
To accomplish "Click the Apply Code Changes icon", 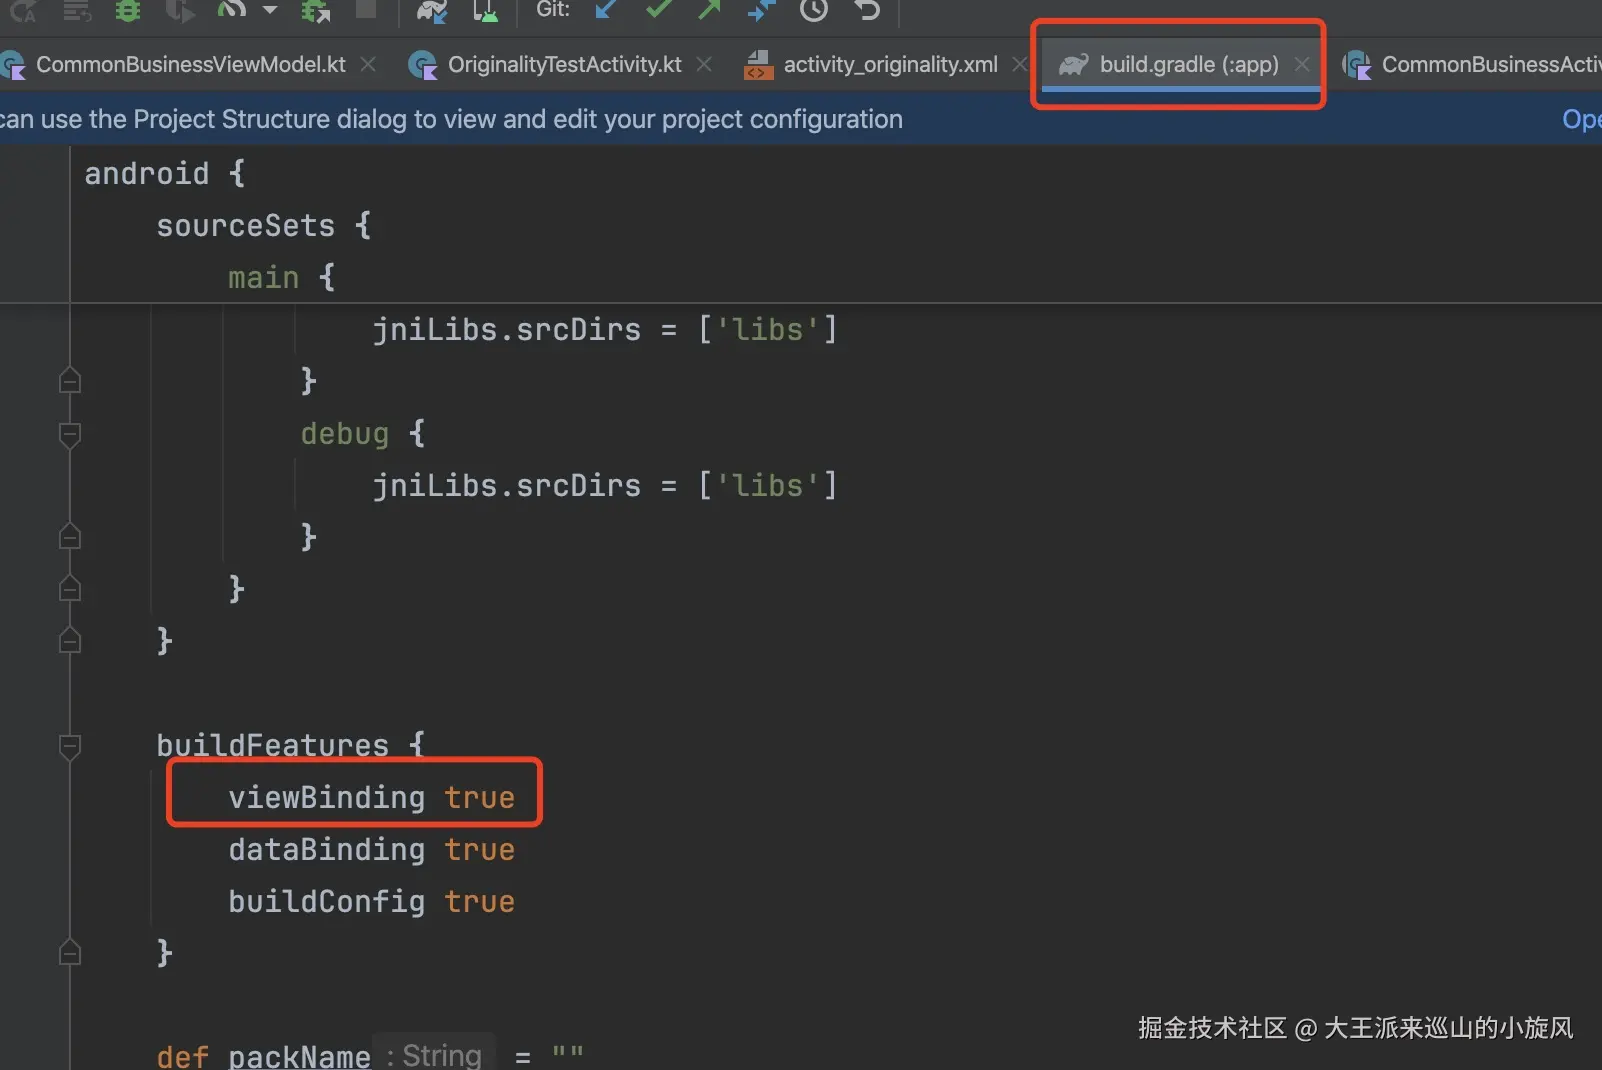I will click(x=77, y=10).
